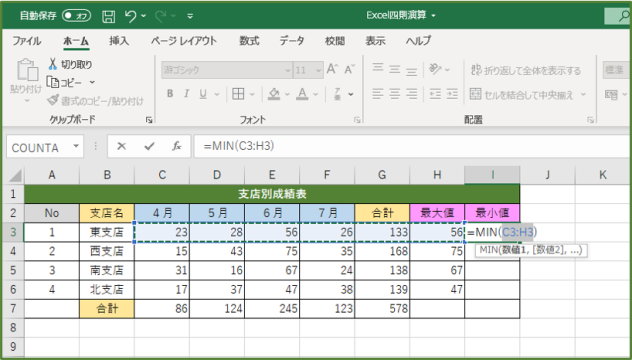Click the phonetic guide furigana icon
Viewport: 632px width, 360px height.
click(x=338, y=94)
